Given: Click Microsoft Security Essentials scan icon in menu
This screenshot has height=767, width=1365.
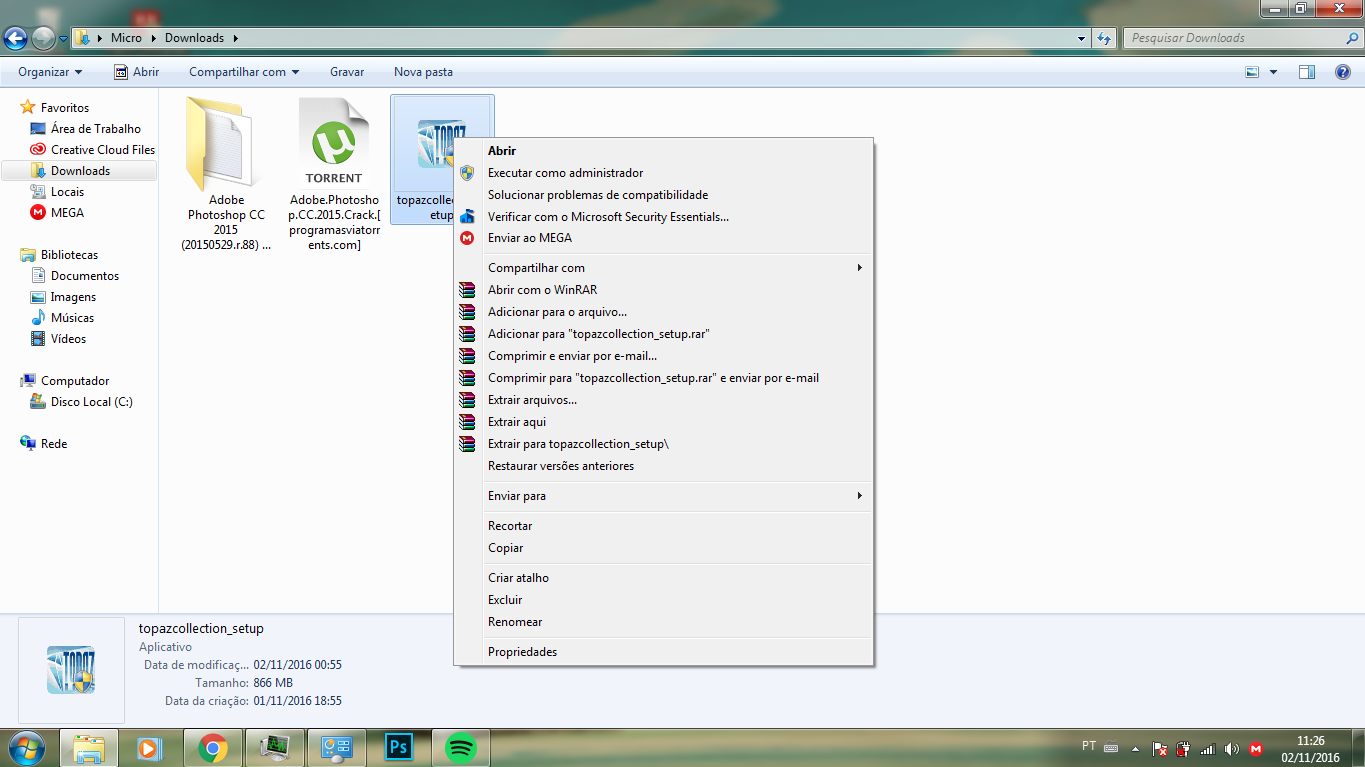Looking at the screenshot, I should click(467, 216).
